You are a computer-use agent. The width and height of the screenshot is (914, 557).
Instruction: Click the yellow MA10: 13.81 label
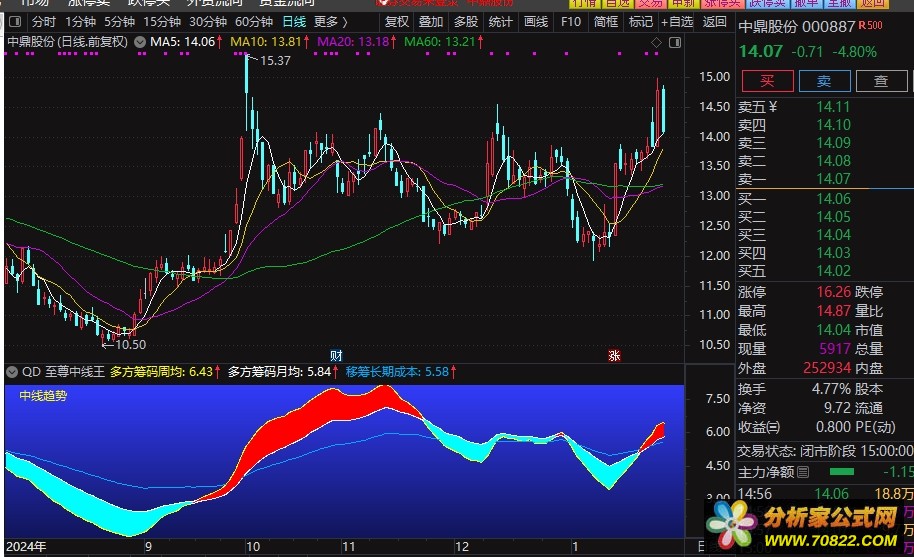[266, 42]
